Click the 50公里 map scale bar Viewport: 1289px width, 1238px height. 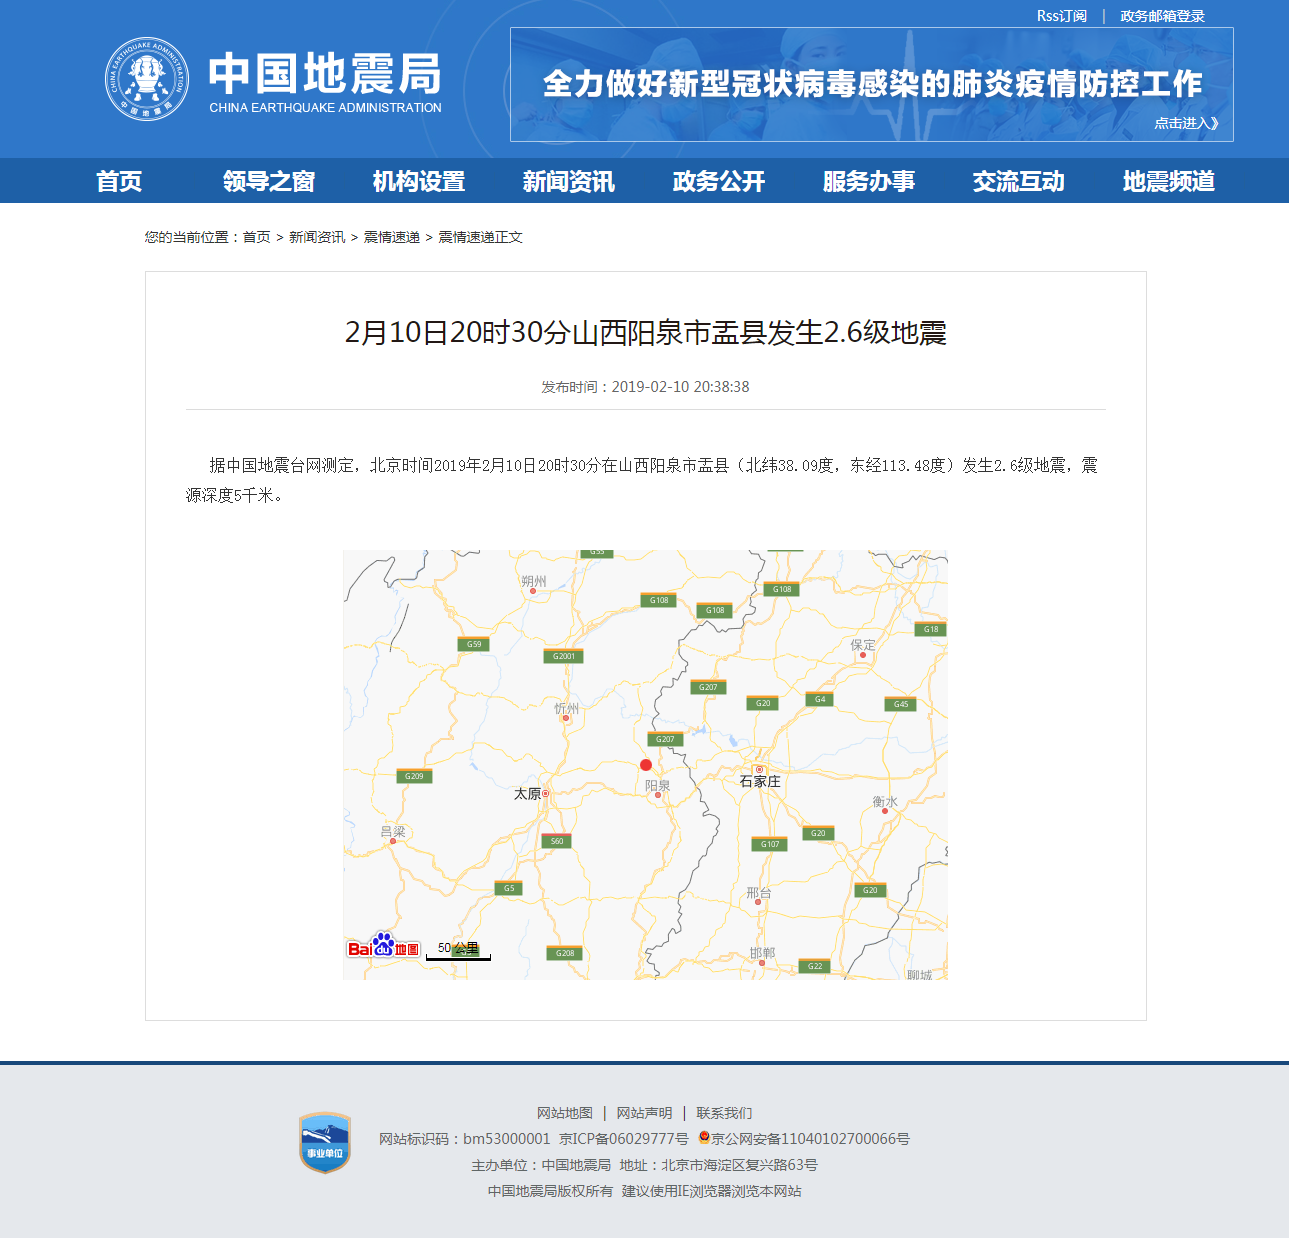pyautogui.click(x=457, y=948)
